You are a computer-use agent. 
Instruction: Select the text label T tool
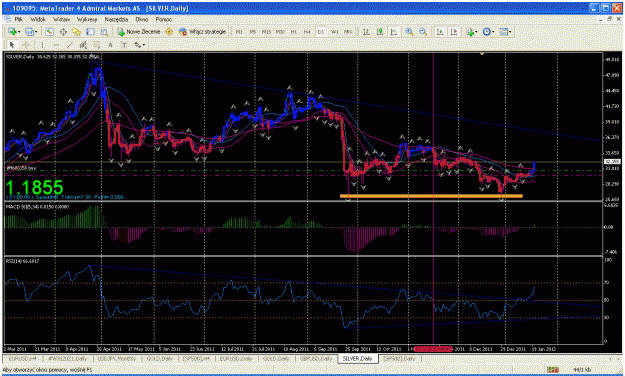coord(124,45)
